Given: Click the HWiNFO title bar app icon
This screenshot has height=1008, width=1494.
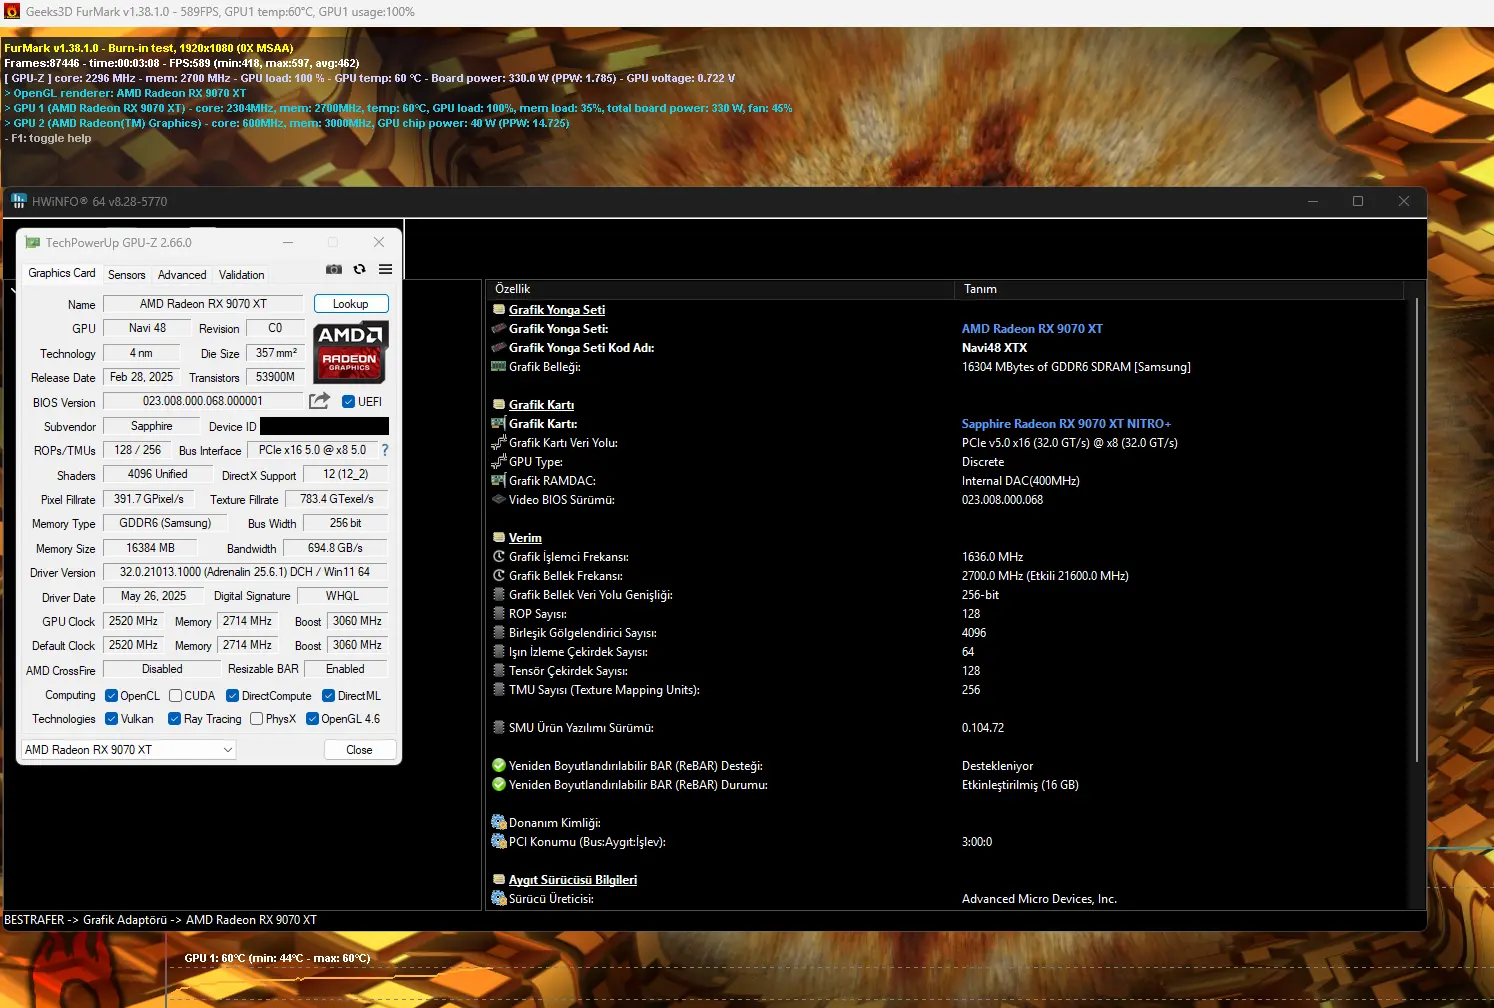Looking at the screenshot, I should pyautogui.click(x=18, y=201).
